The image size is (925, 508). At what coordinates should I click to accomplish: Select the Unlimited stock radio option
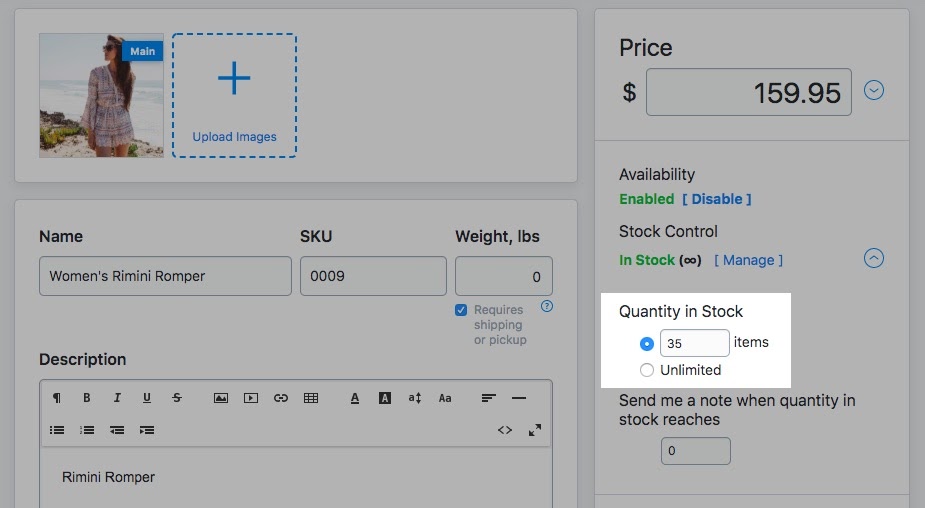[647, 370]
